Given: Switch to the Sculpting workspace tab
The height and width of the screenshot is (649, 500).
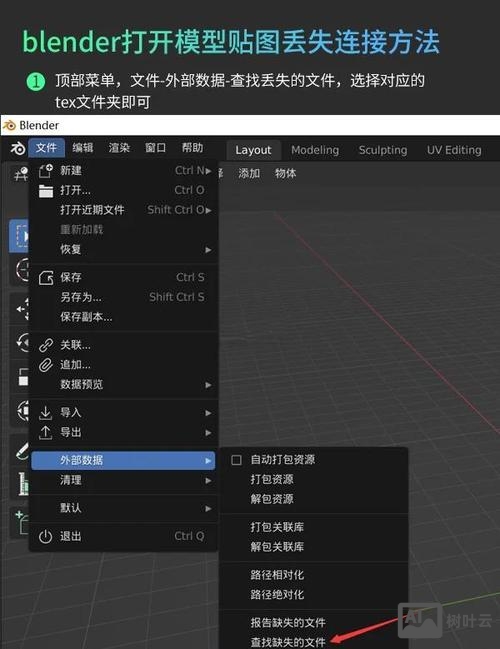Looking at the screenshot, I should (383, 150).
